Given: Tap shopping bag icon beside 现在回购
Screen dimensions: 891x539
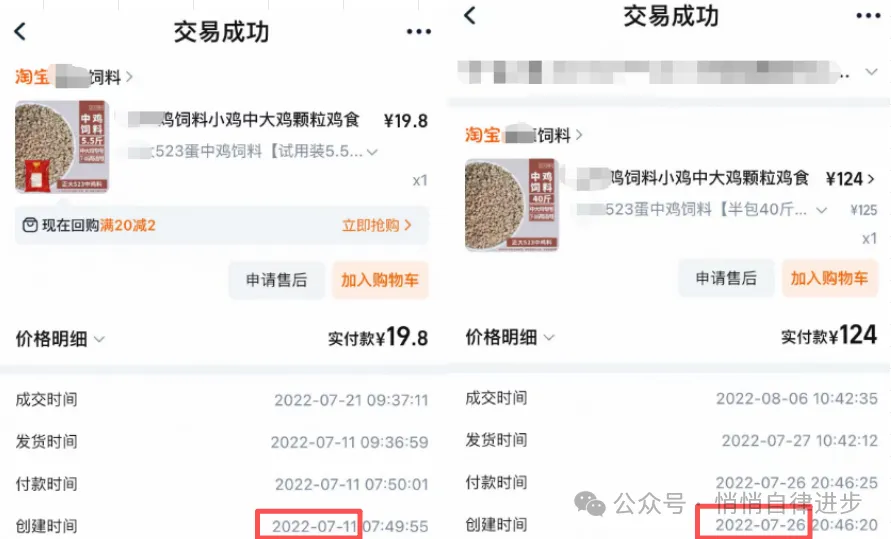Looking at the screenshot, I should coord(30,225).
